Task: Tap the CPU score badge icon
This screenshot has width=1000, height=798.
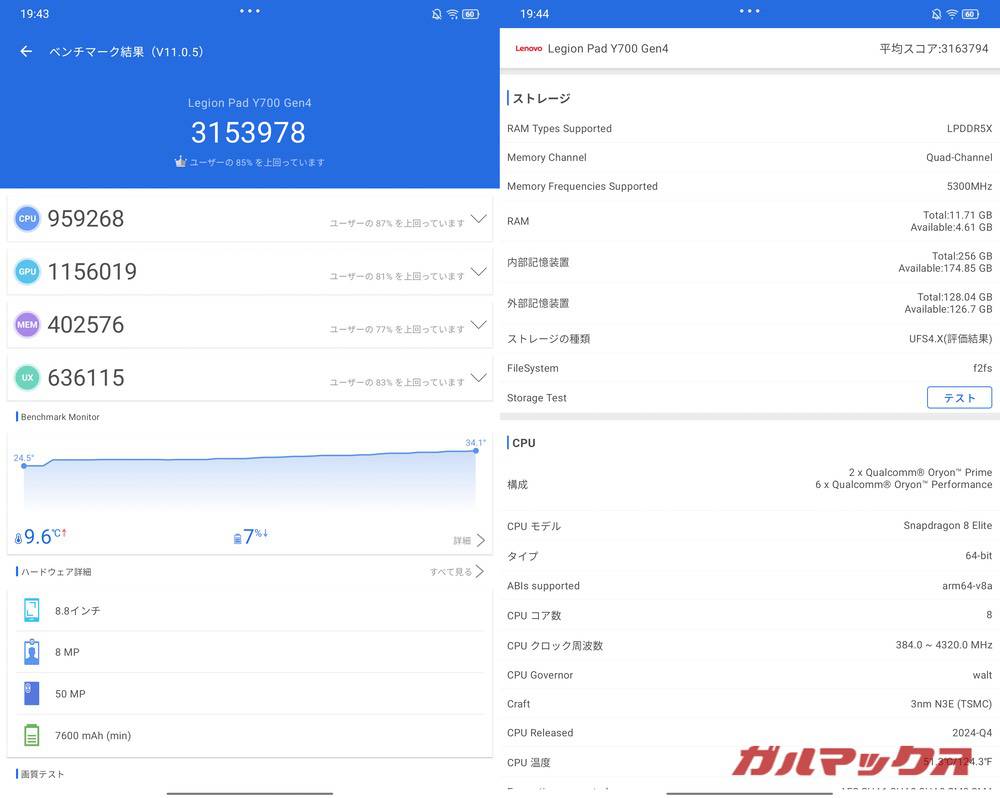Action: 27,218
